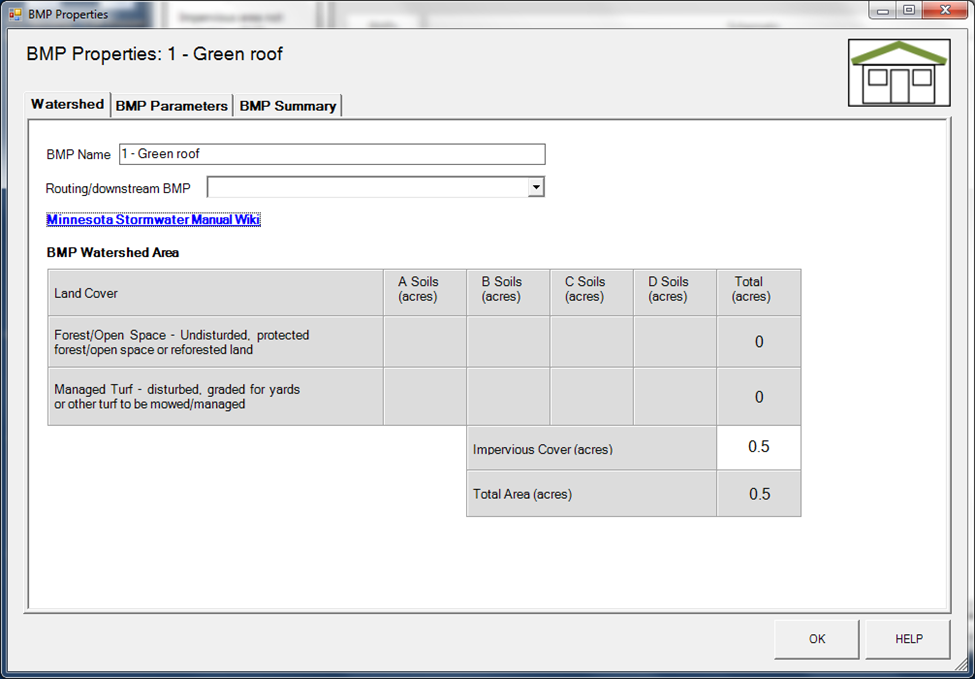This screenshot has height=679, width=975.
Task: Click the green roof house icon
Action: point(898,72)
